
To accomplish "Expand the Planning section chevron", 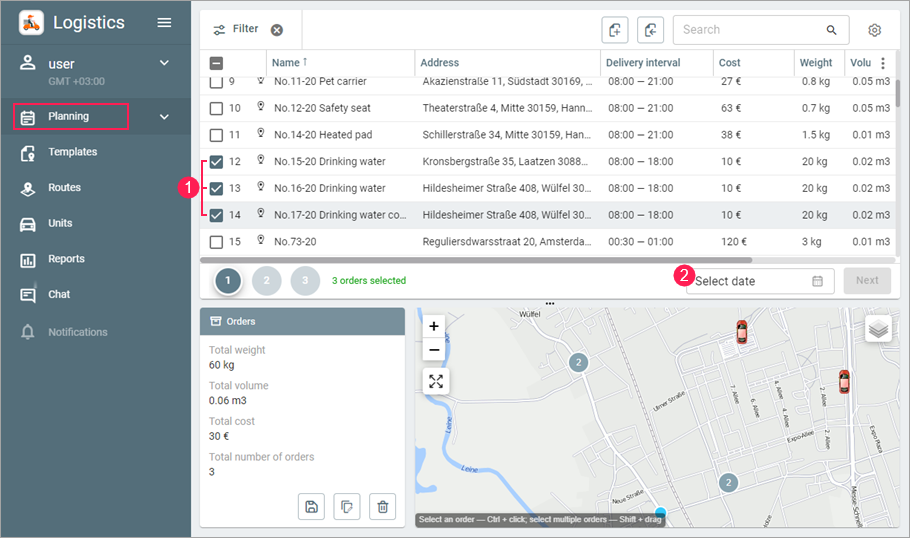I will click(x=164, y=117).
